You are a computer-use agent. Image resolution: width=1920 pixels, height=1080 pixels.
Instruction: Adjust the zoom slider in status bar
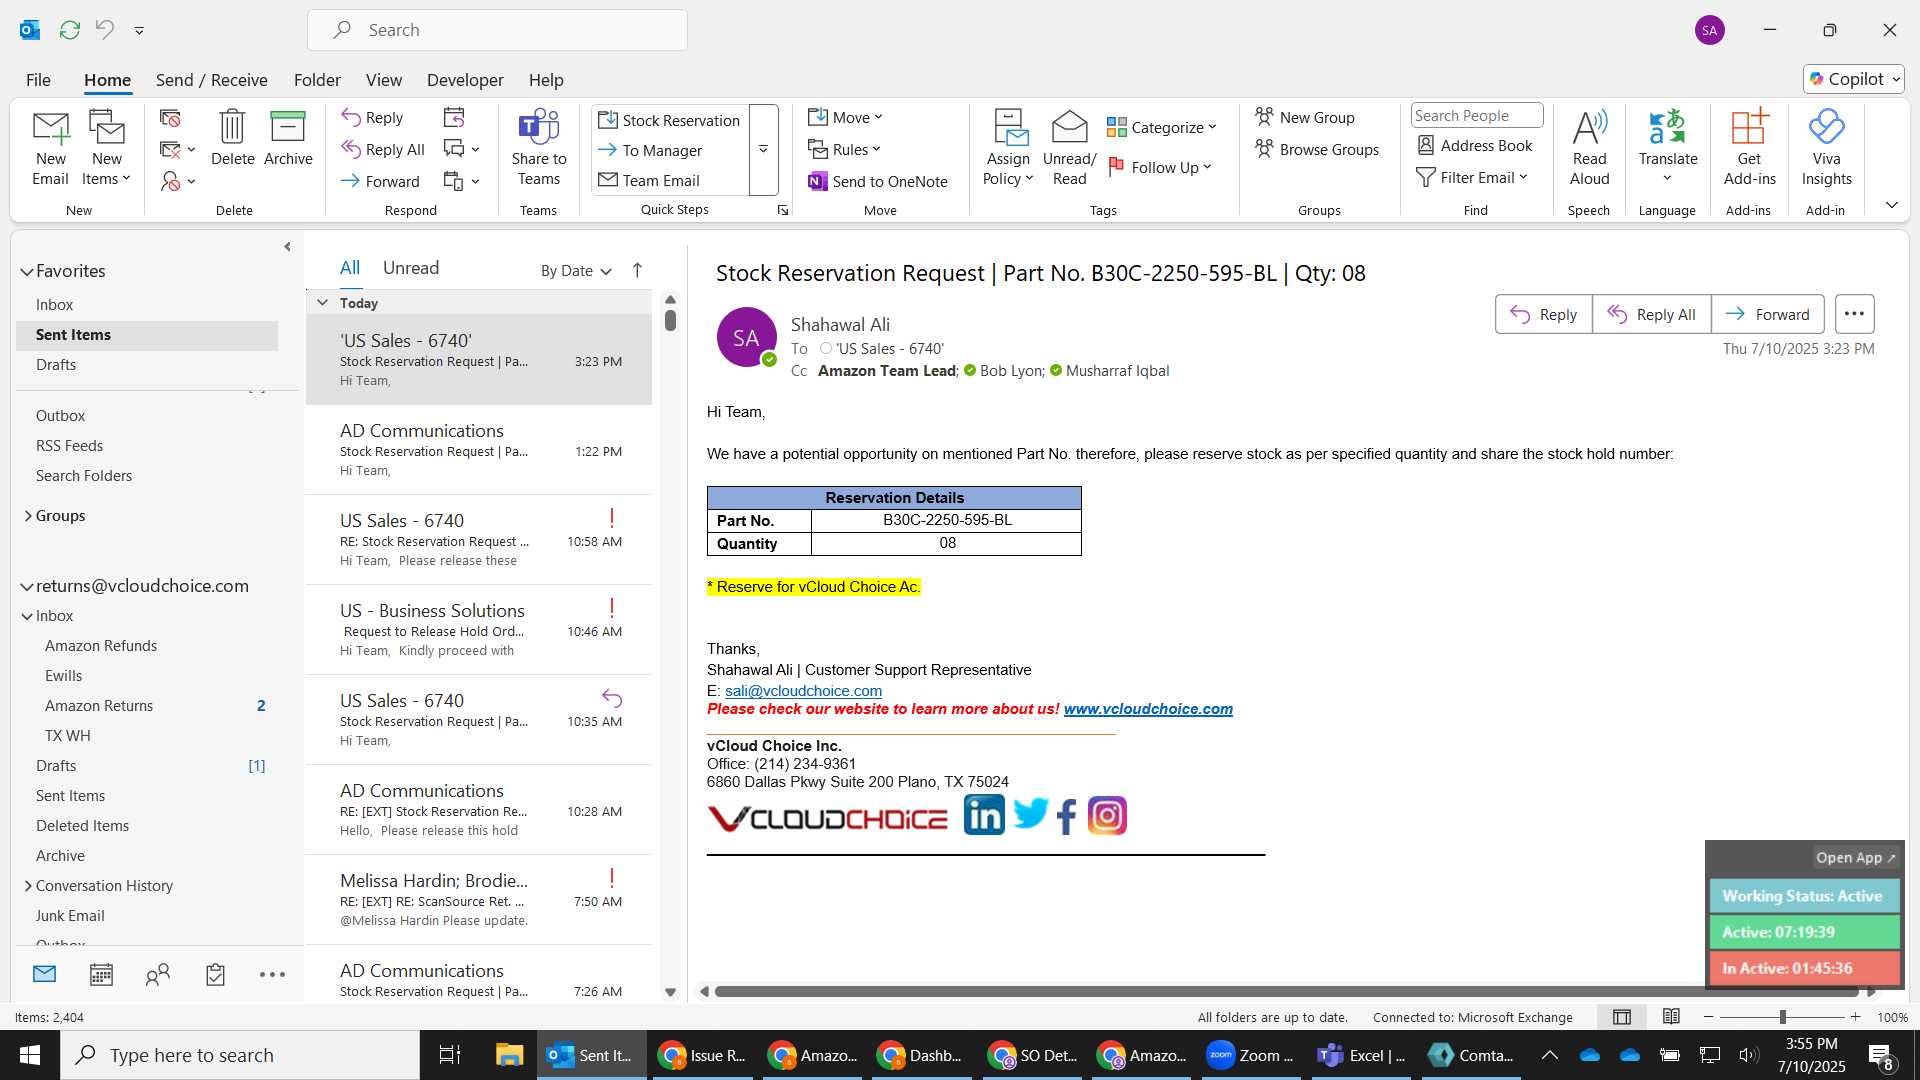coord(1782,1017)
